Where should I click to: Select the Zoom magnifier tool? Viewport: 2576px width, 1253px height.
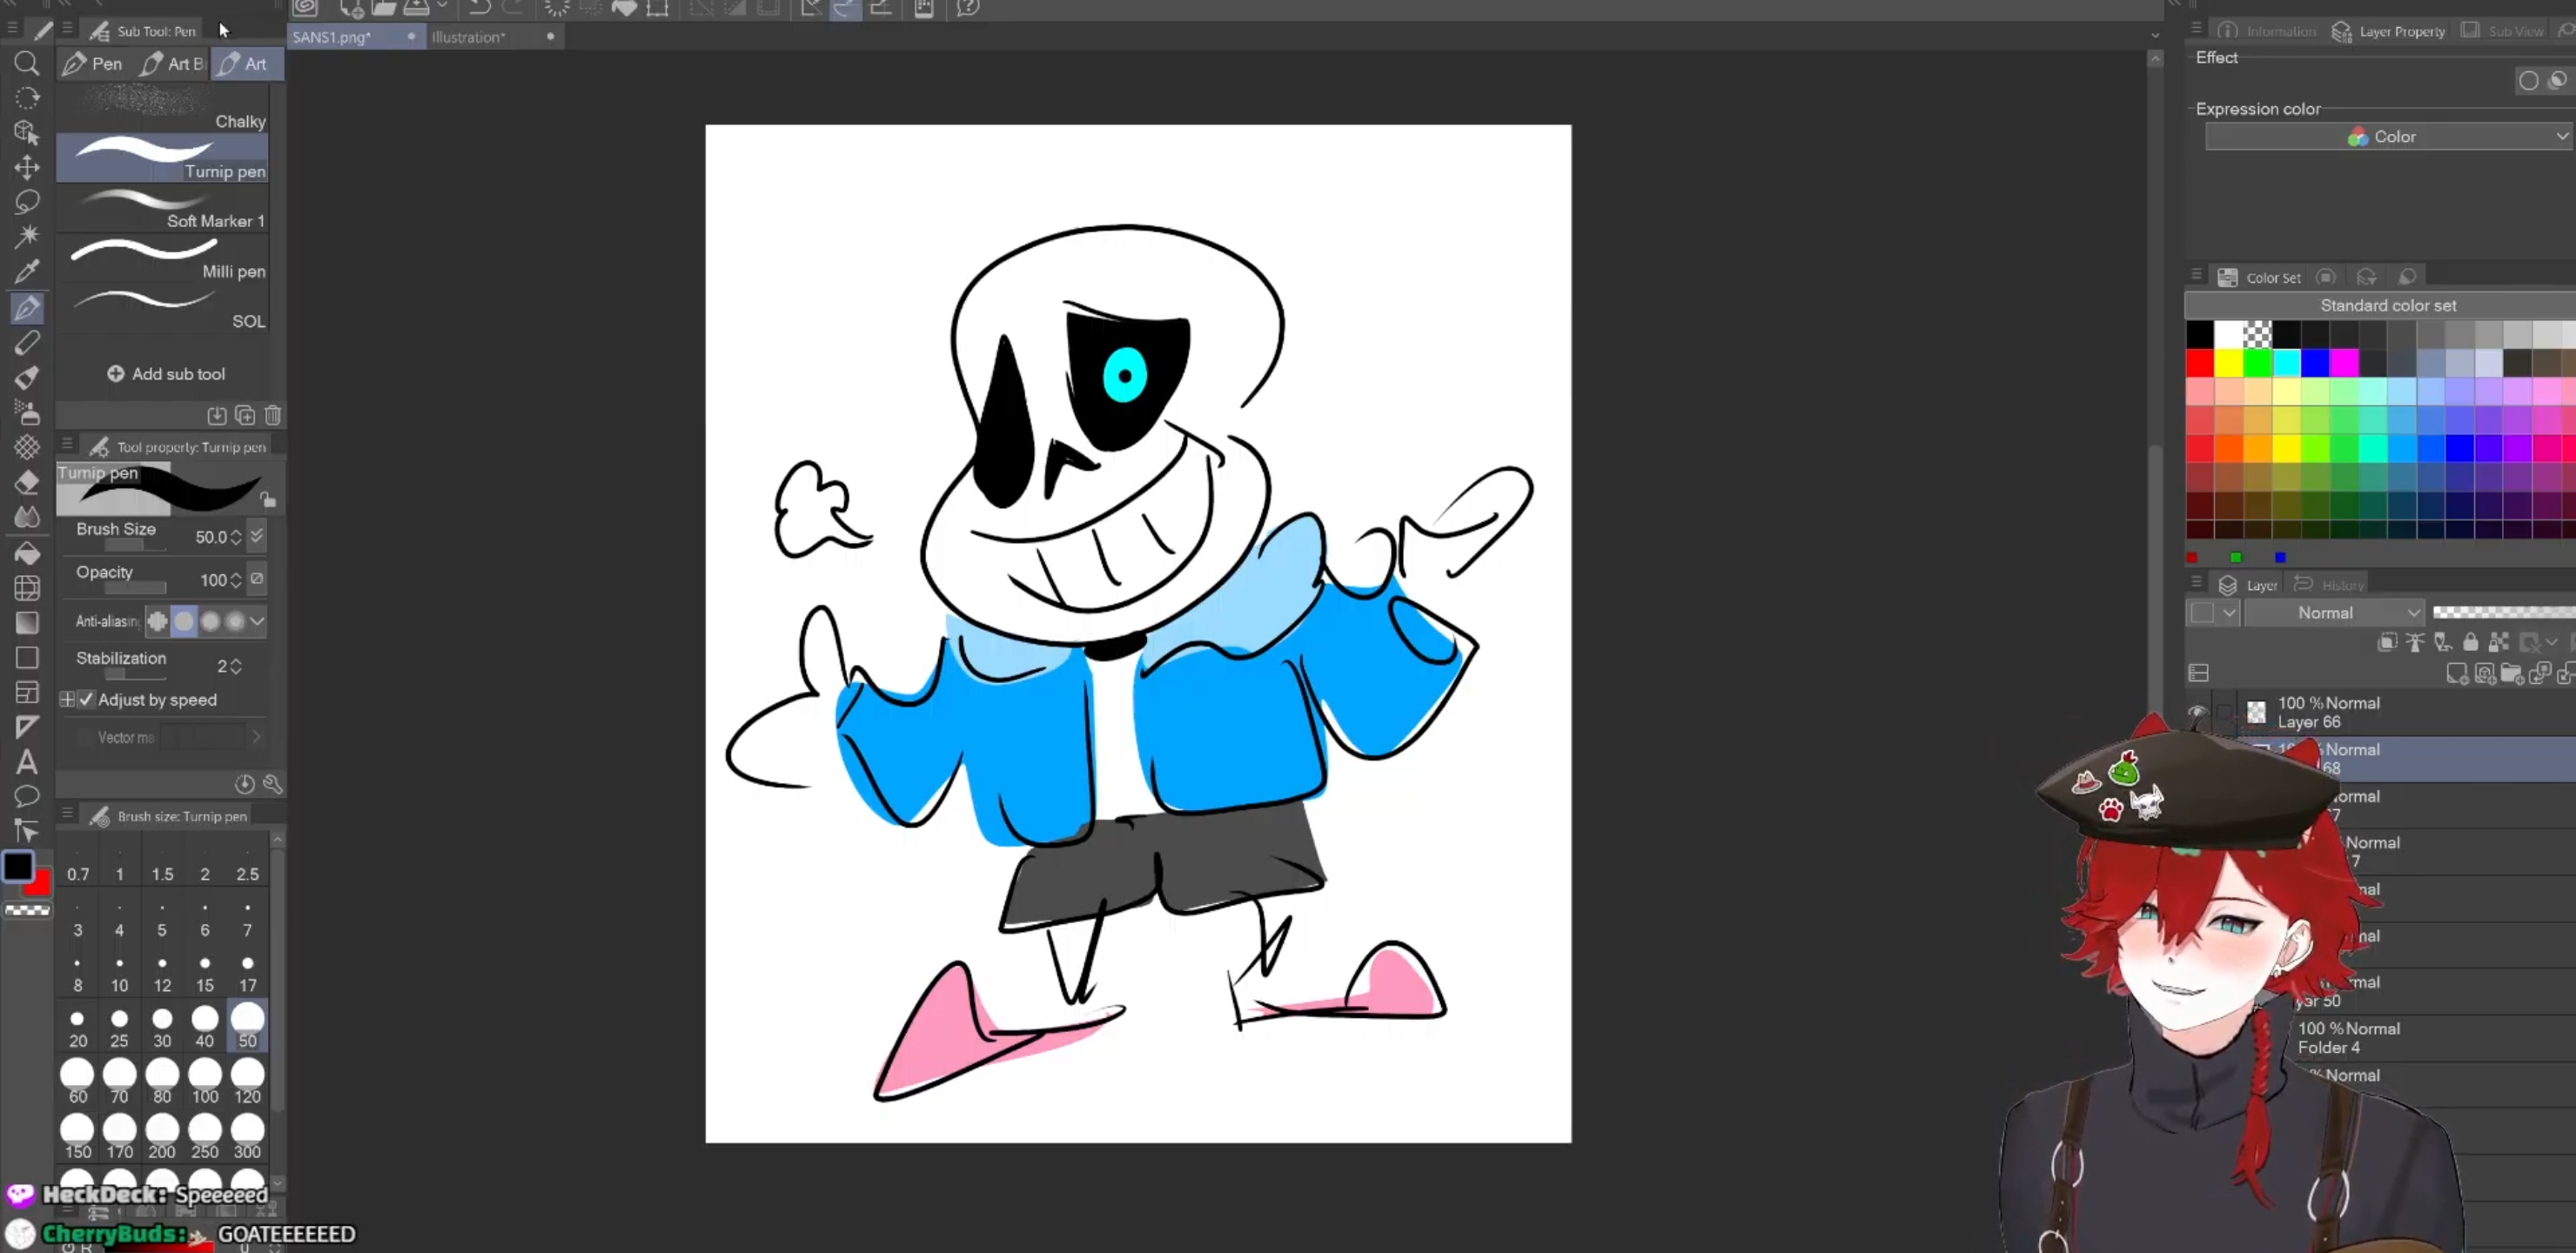click(27, 64)
